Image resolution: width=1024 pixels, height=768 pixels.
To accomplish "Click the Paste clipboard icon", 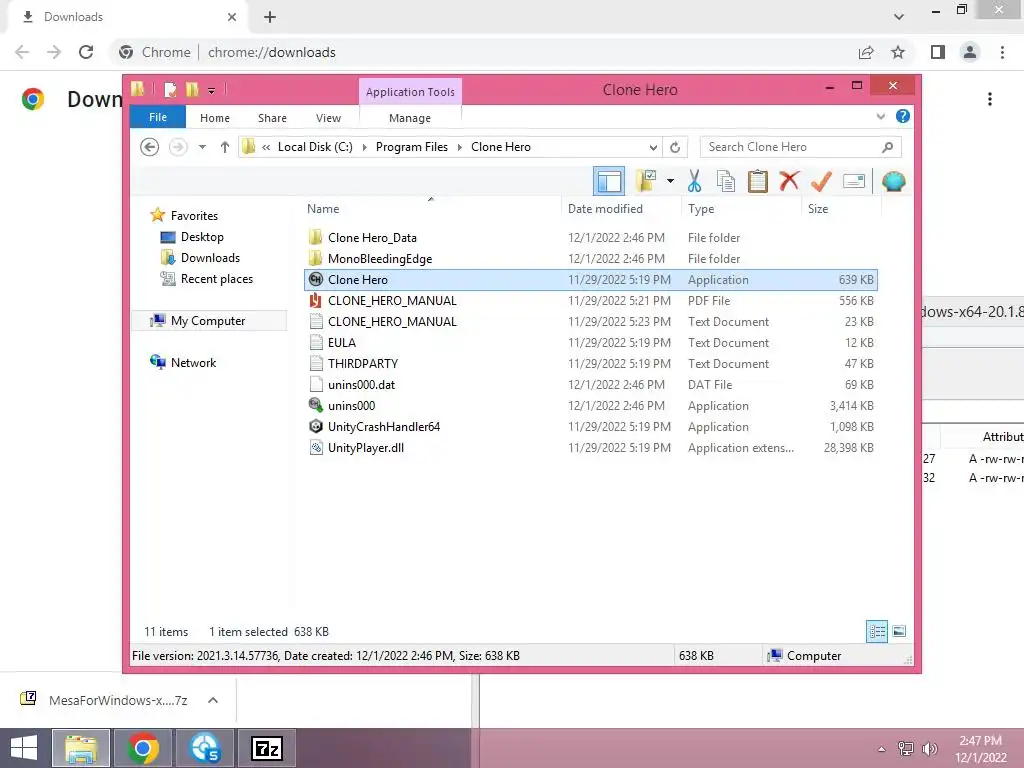I will [x=758, y=181].
